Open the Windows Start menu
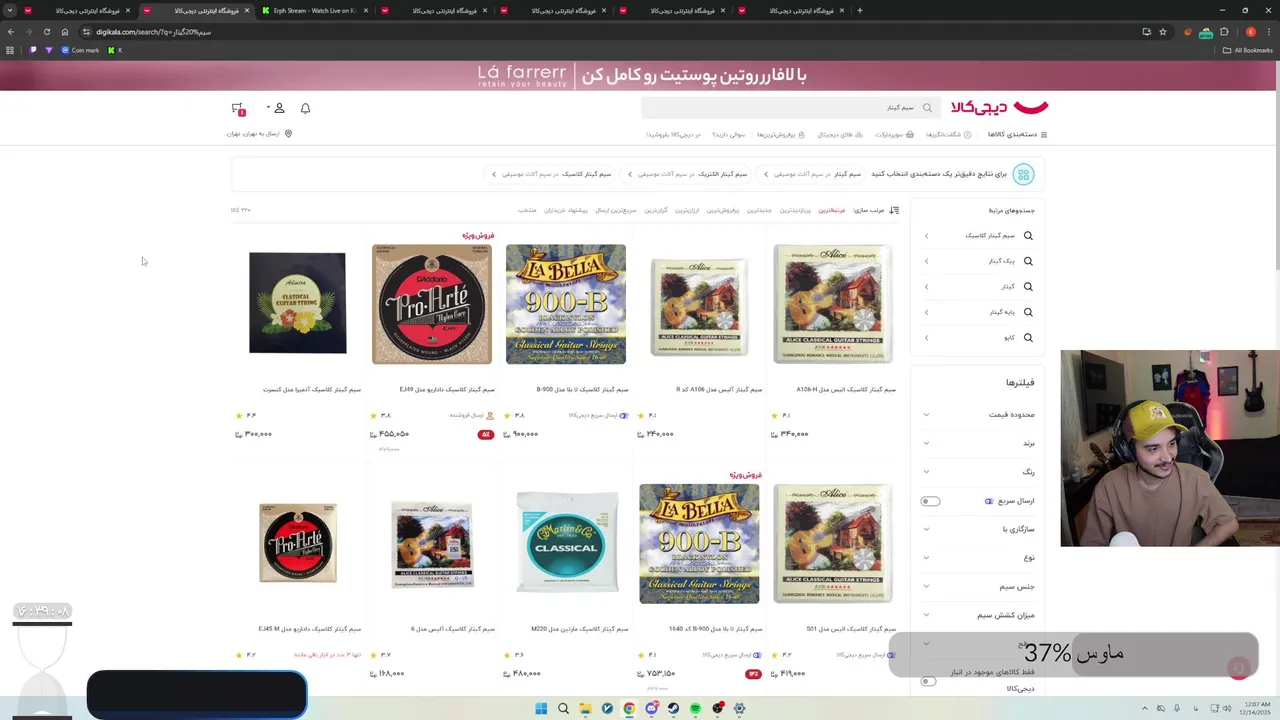The height and width of the screenshot is (720, 1280). tap(541, 708)
